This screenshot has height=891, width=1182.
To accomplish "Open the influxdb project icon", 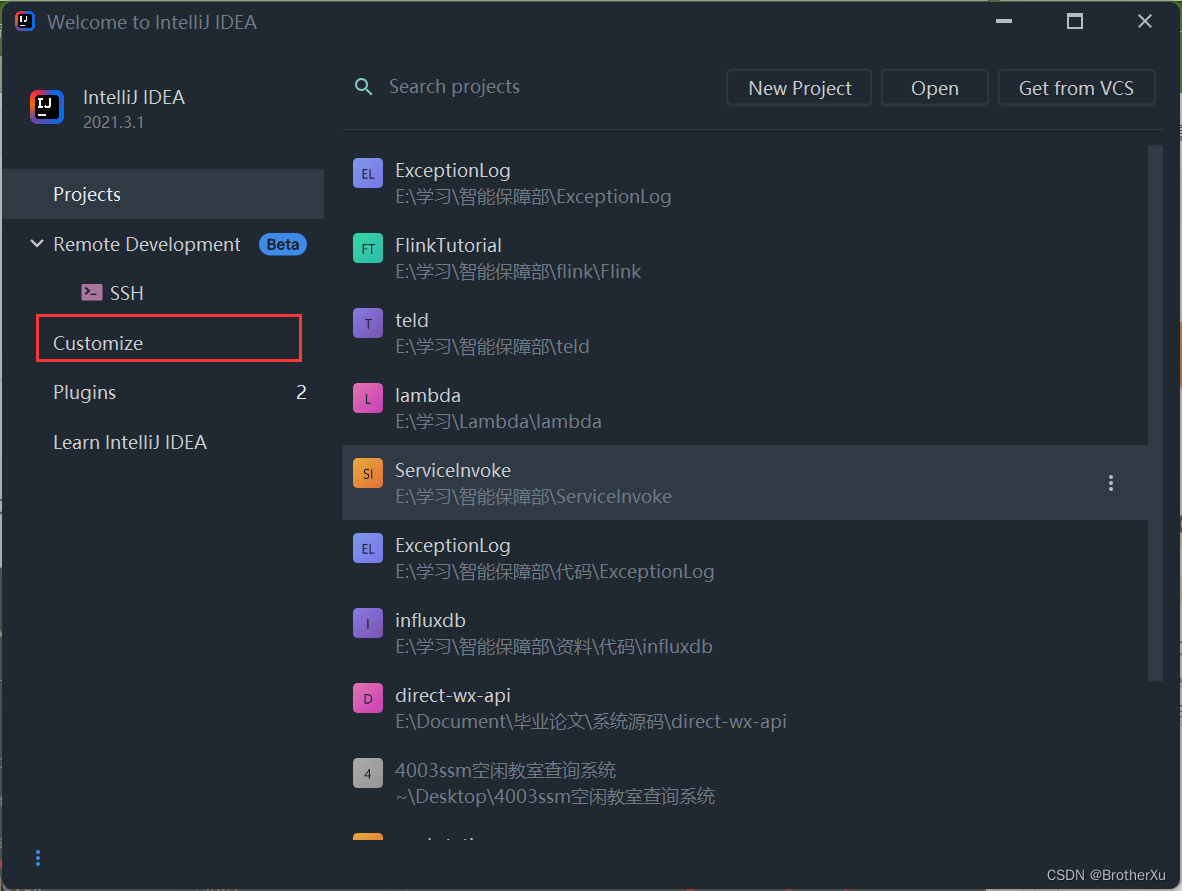I will click(x=367, y=622).
